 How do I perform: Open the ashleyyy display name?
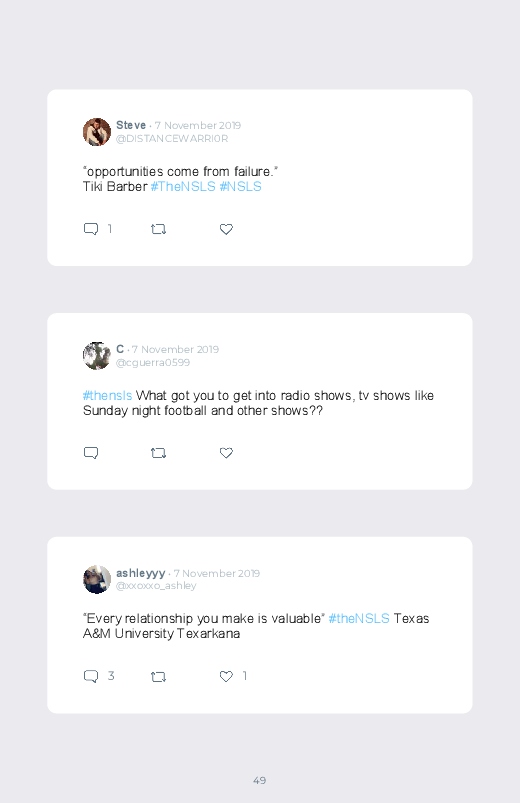coord(140,573)
